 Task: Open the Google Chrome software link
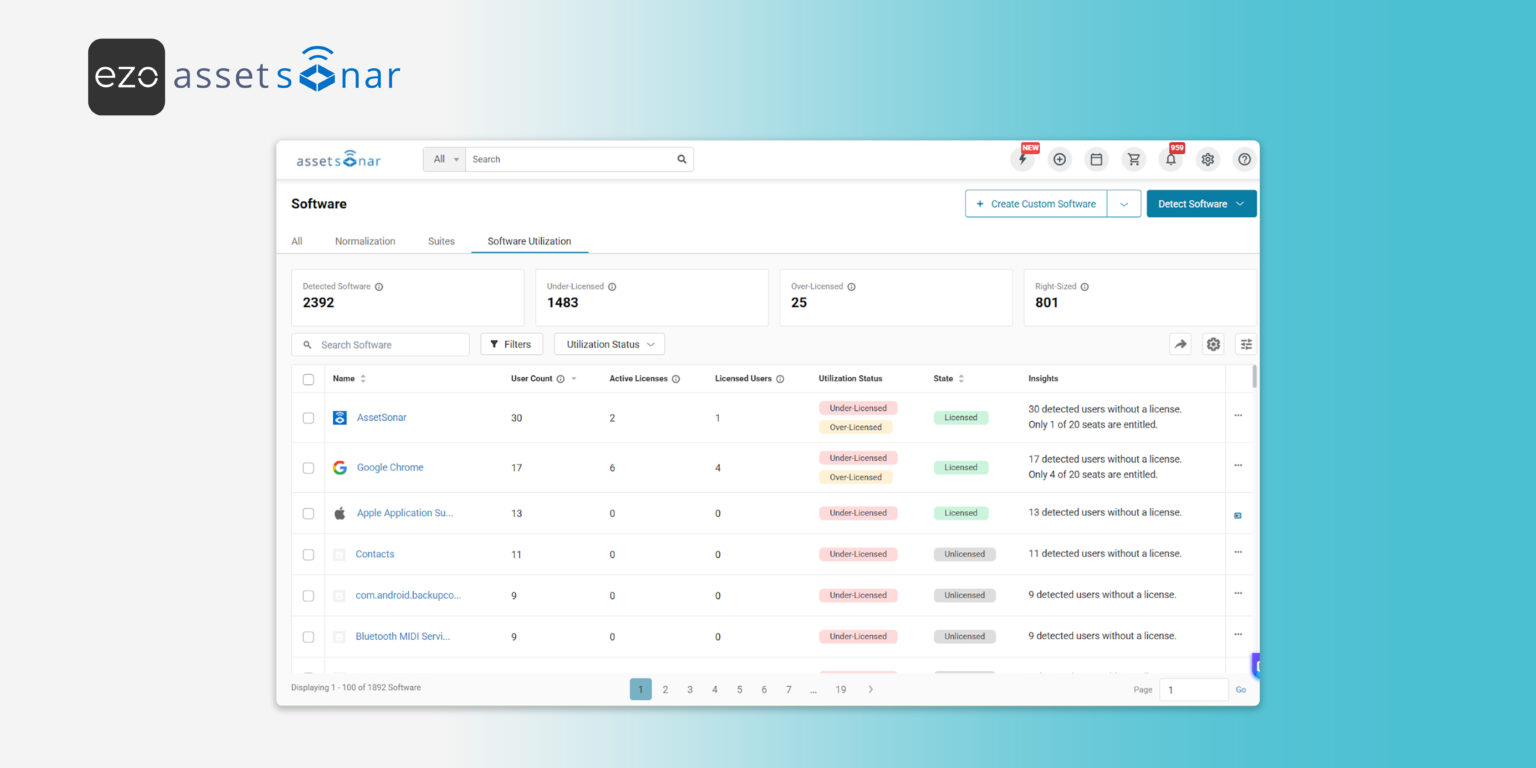[390, 467]
